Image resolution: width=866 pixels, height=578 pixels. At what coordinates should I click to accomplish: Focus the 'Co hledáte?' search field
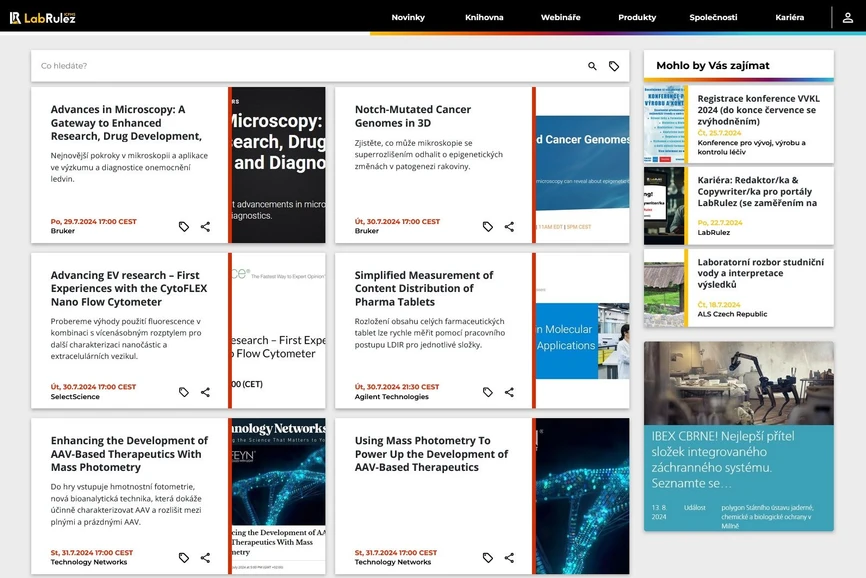pyautogui.click(x=309, y=66)
